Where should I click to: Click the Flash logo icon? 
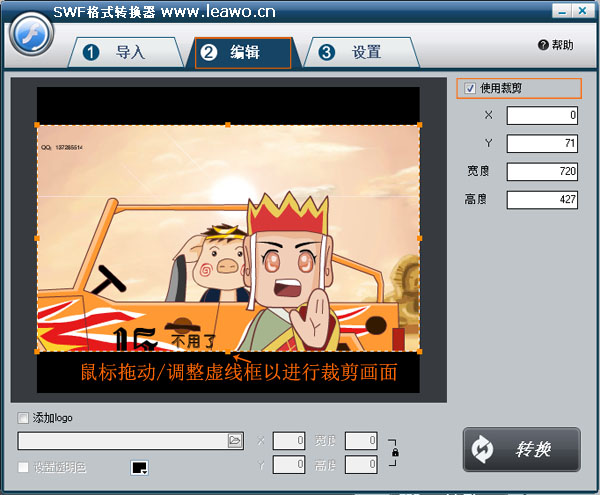tap(31, 34)
